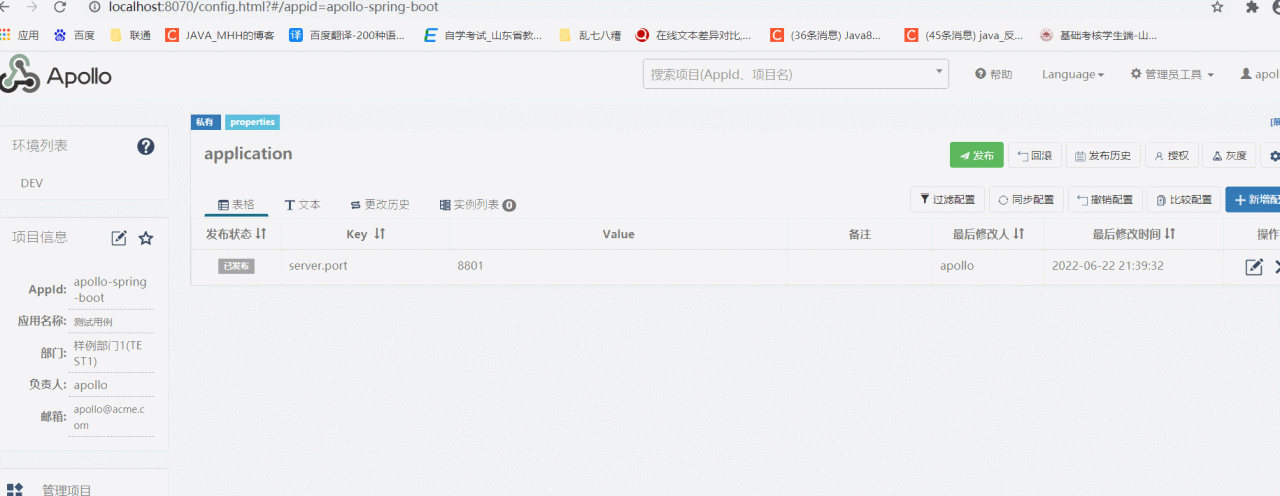The height and width of the screenshot is (496, 1280).
Task: Click the 发布 publish button
Action: pos(977,155)
